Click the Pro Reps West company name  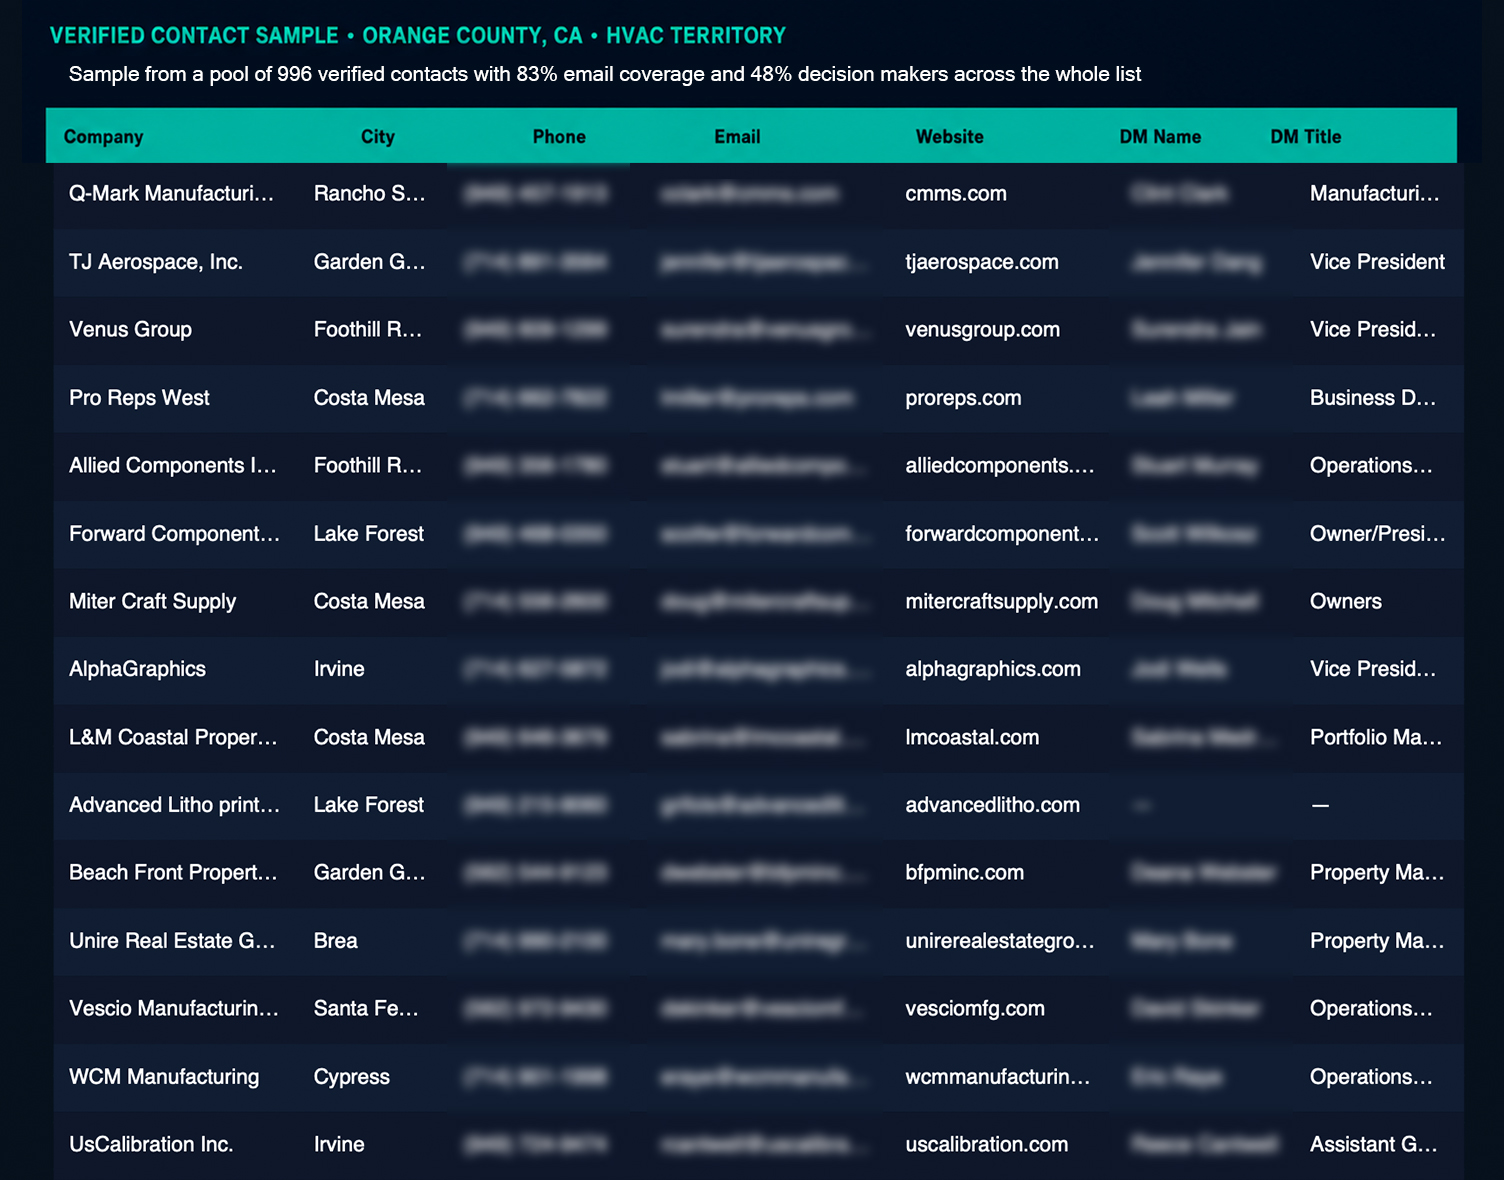139,398
